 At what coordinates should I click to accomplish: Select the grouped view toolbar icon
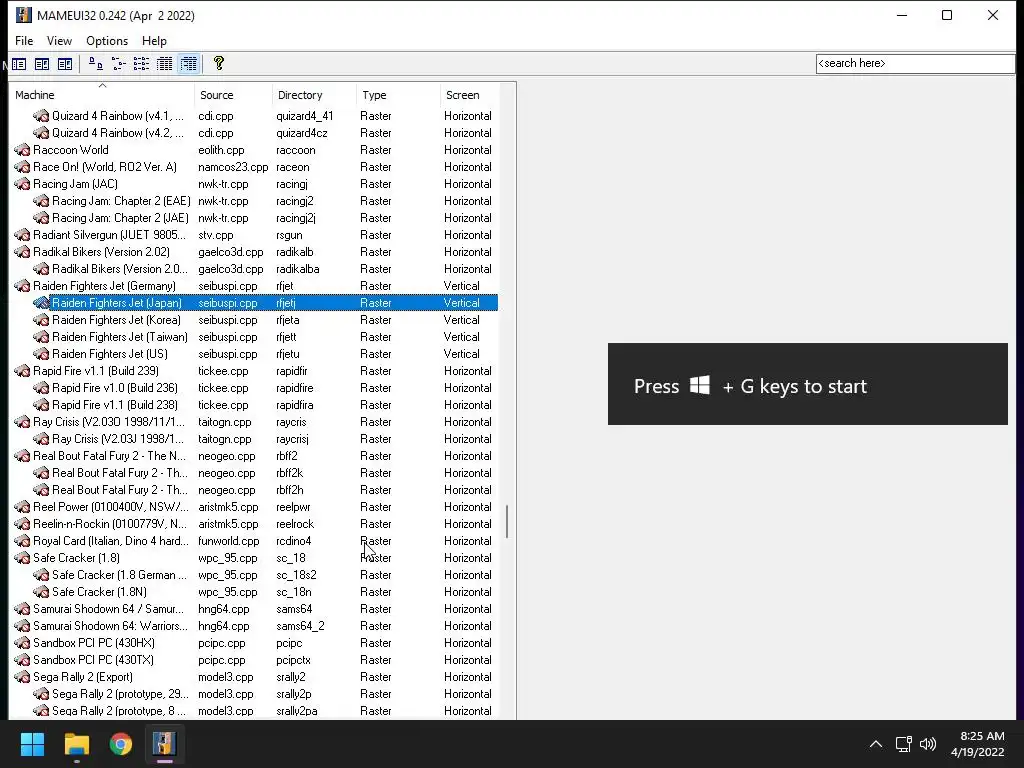(x=188, y=63)
